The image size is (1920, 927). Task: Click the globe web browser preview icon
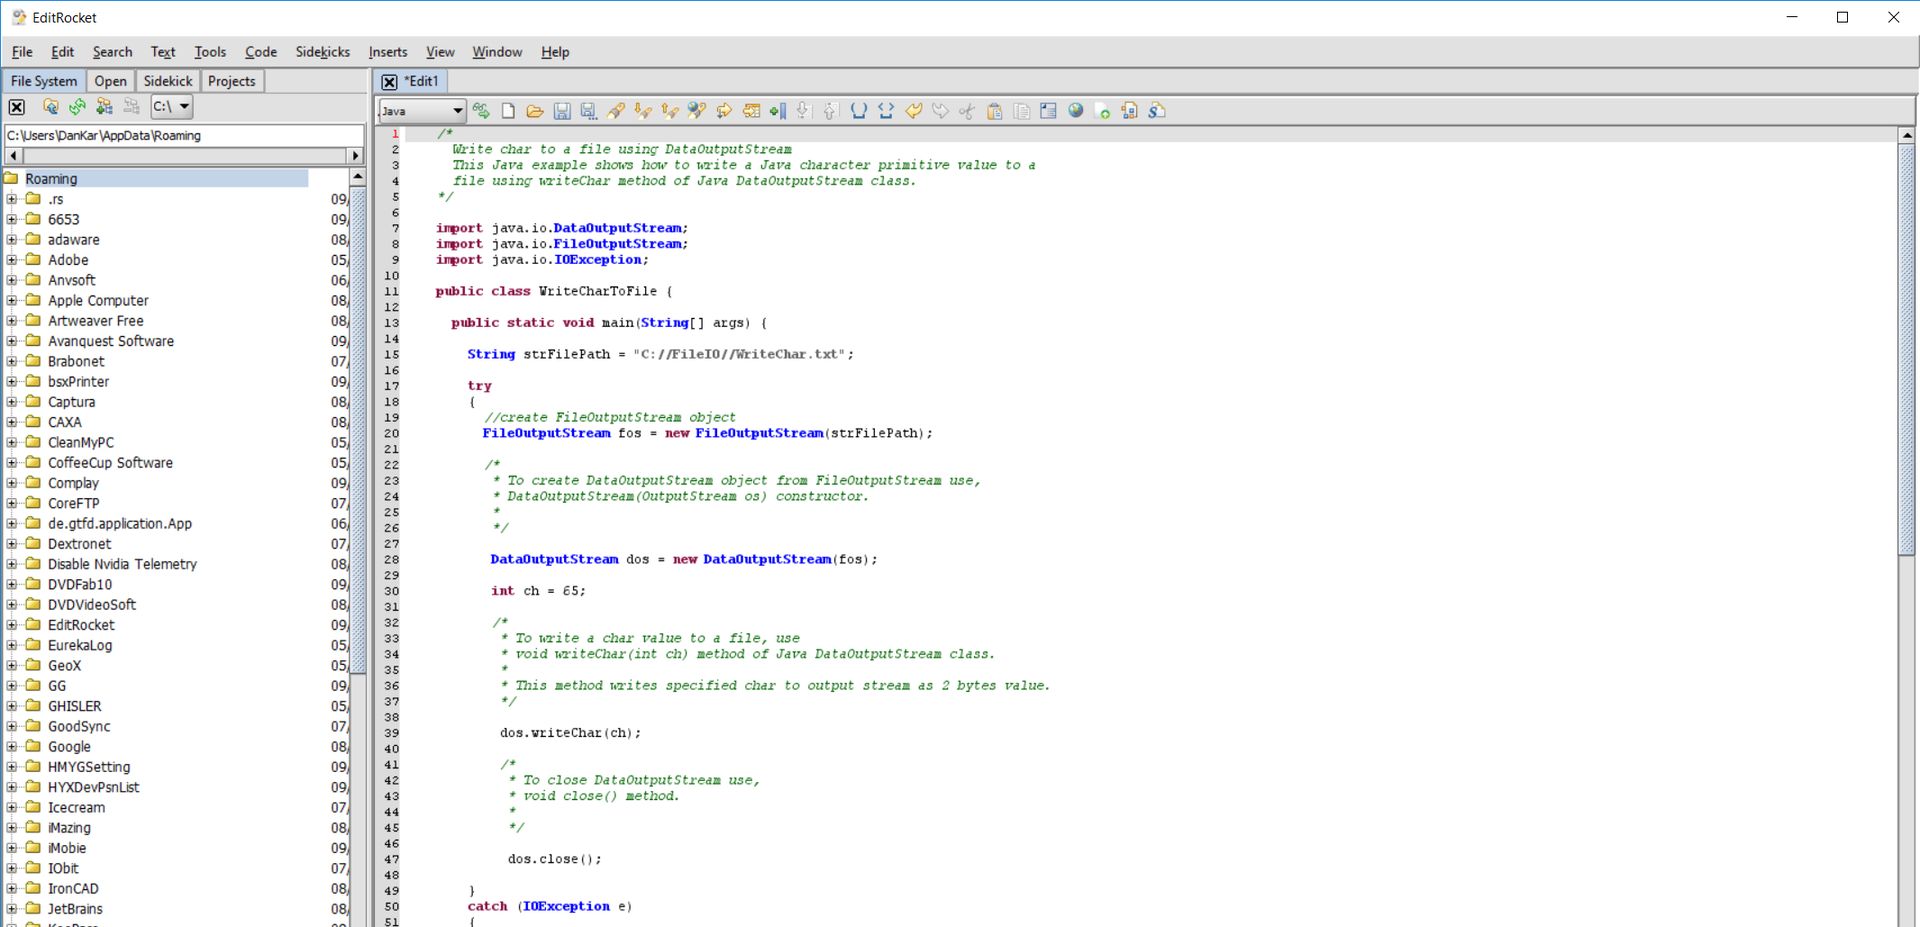tap(1076, 111)
